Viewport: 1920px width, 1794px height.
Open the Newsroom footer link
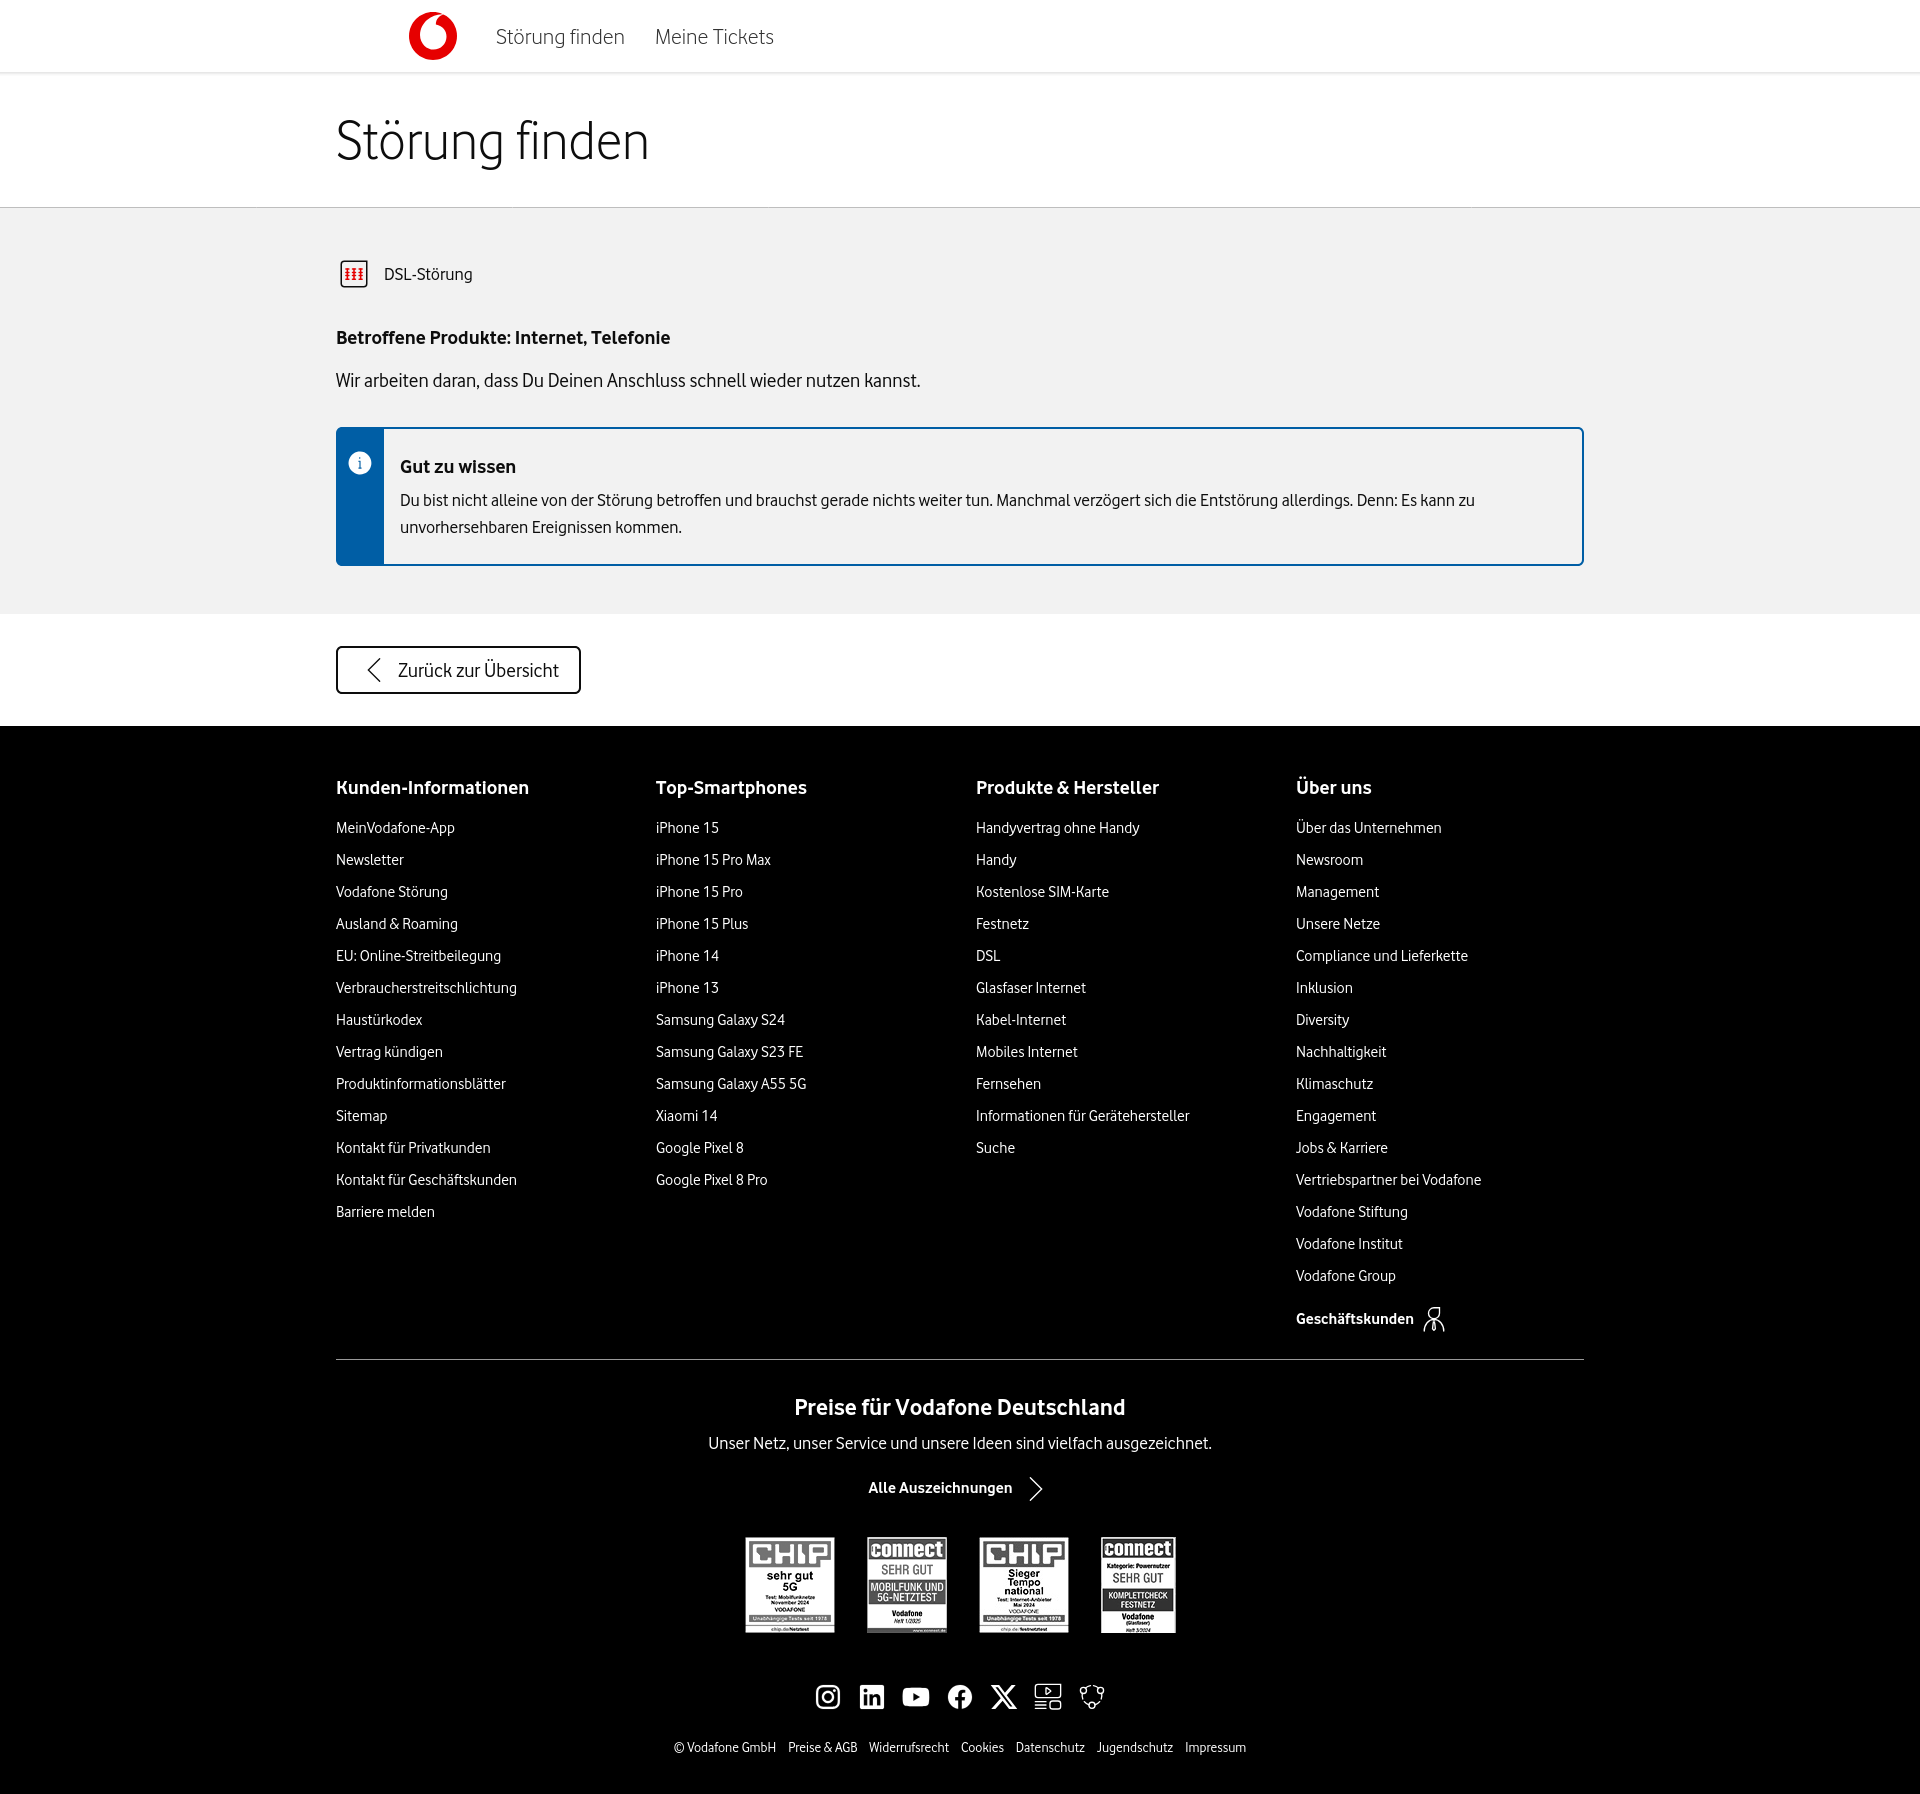point(1329,860)
